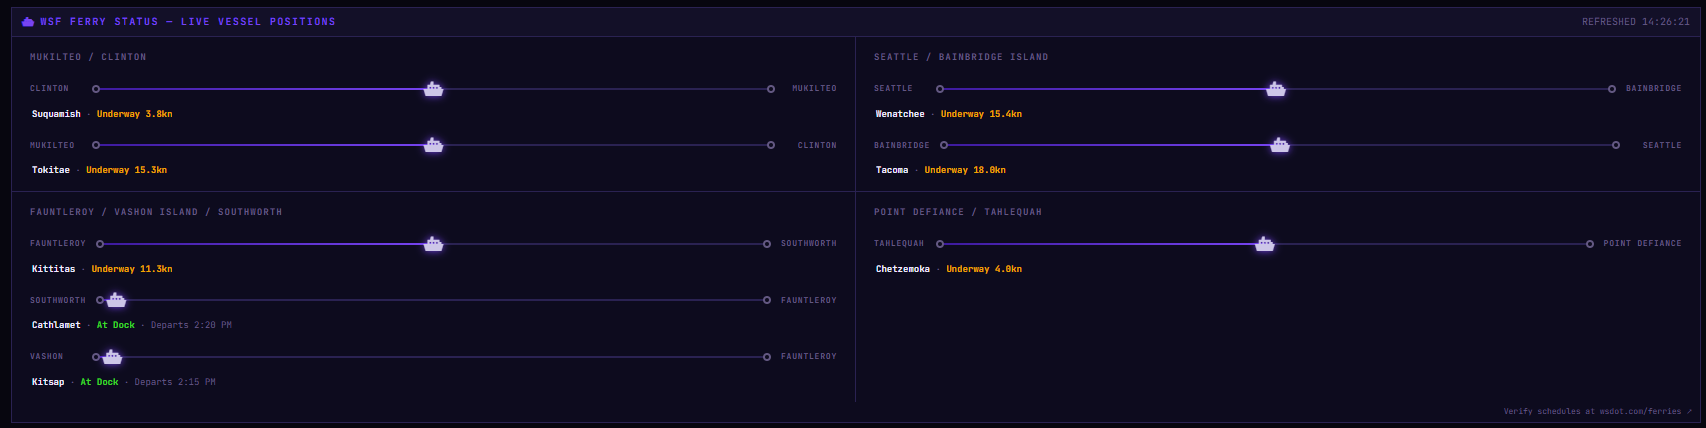Click the Tacoma vessel name
The width and height of the screenshot is (1706, 428).
[x=892, y=170]
